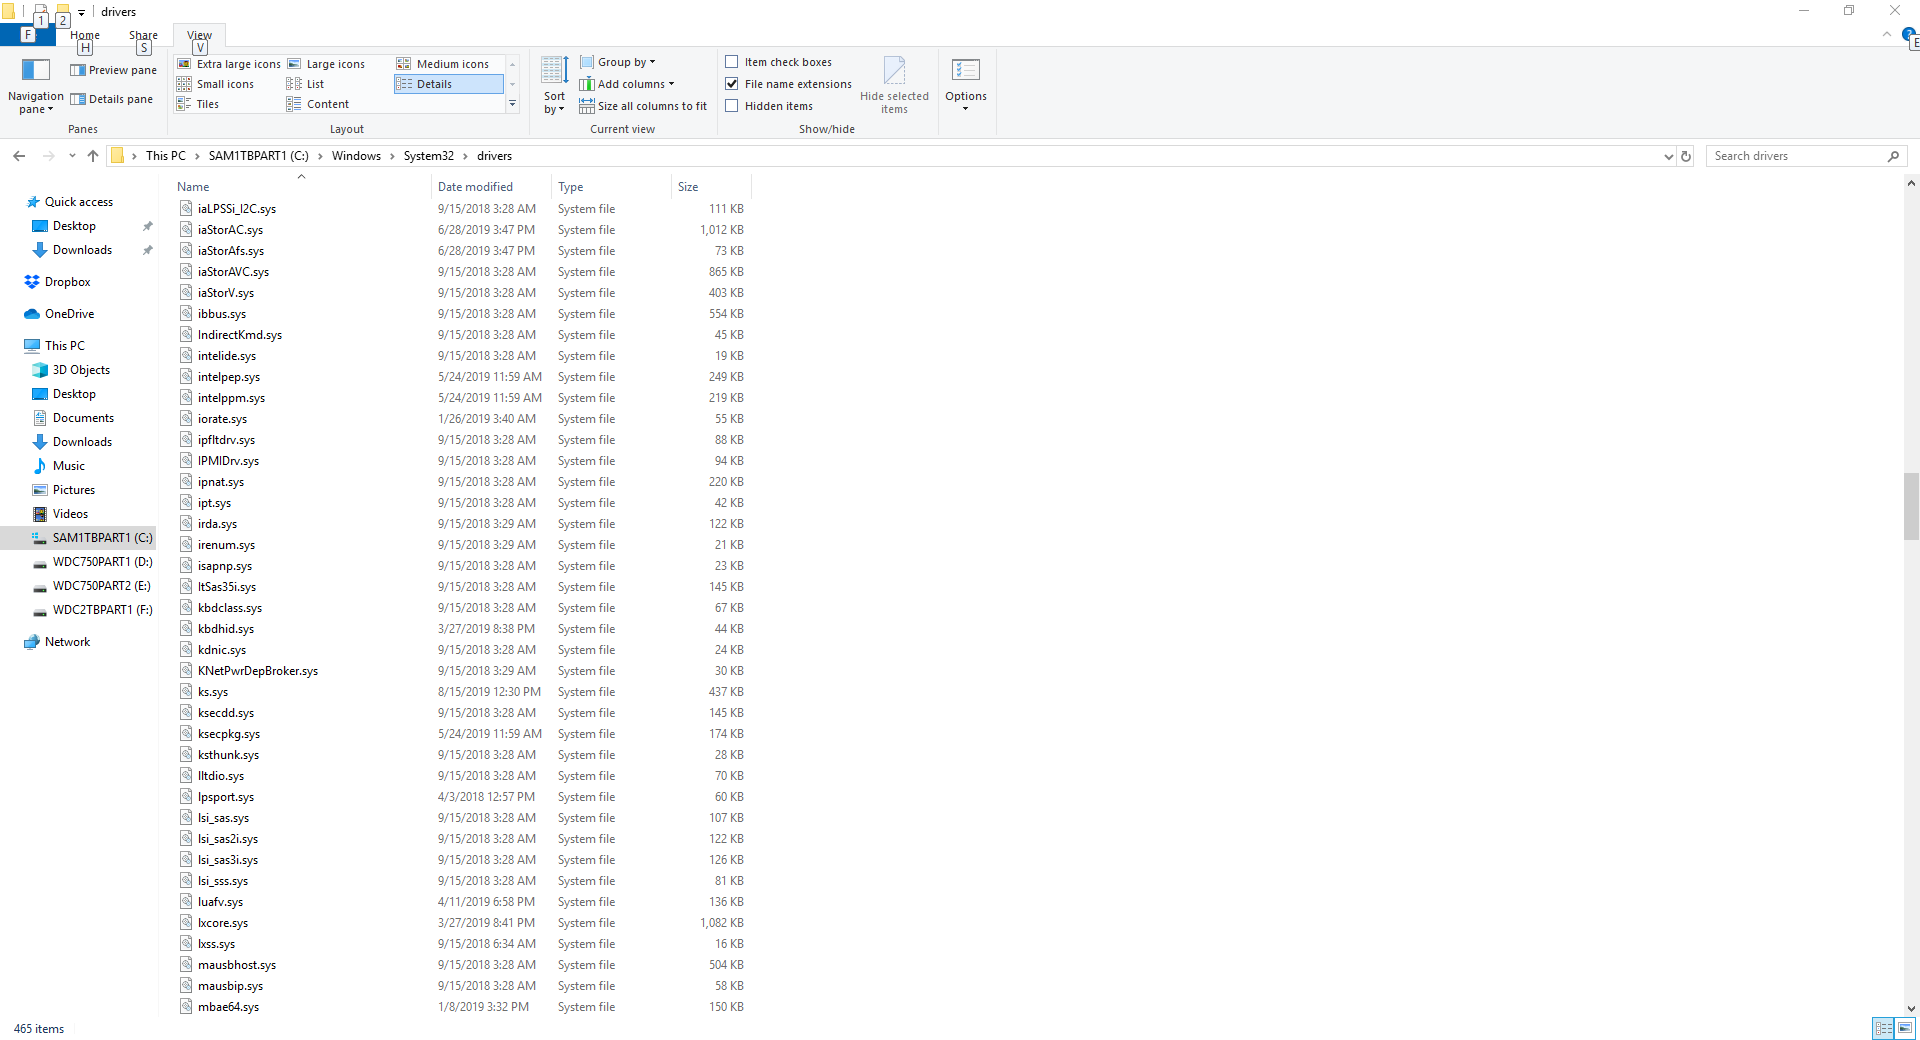Toggle the Details pane button

tap(111, 99)
